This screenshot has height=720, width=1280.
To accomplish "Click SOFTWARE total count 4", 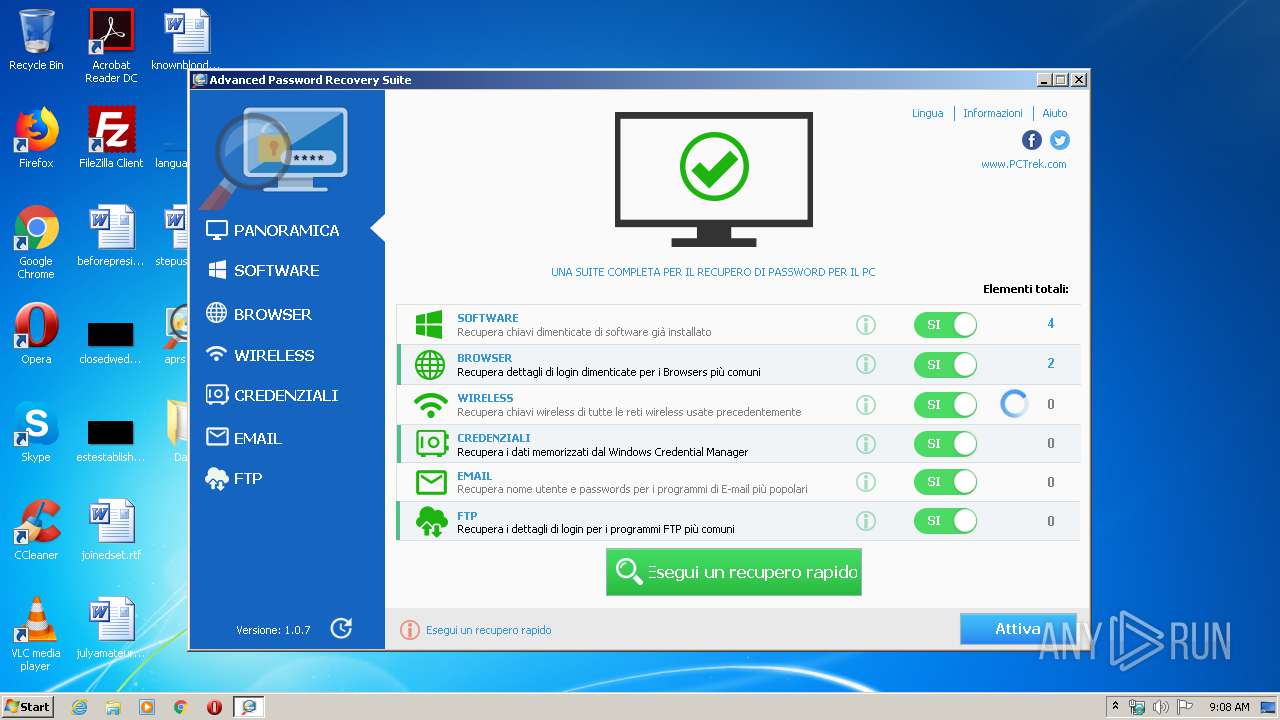I will coord(1051,324).
